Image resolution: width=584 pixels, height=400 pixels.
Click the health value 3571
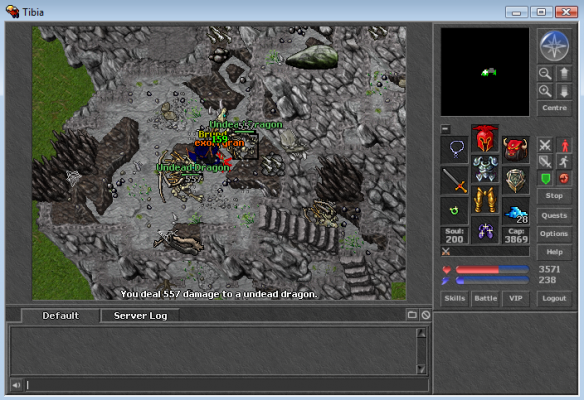point(549,269)
